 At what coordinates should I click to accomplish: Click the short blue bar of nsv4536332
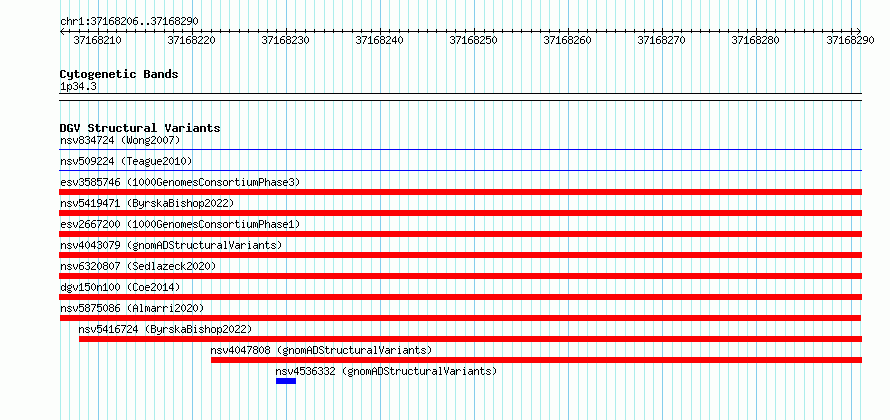(x=286, y=381)
